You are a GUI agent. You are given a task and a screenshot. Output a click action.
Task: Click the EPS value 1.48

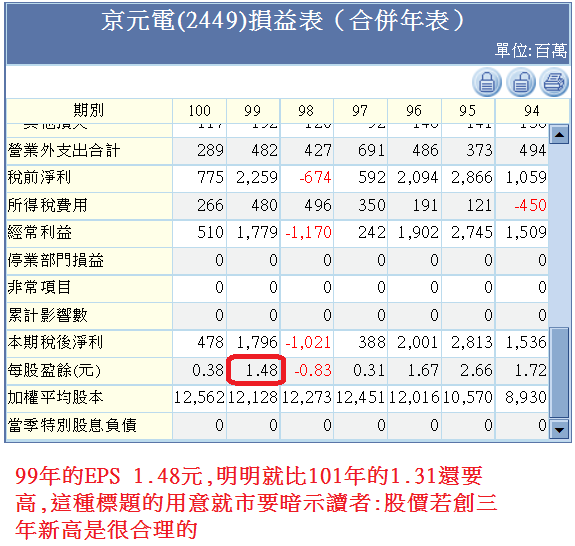click(x=261, y=370)
